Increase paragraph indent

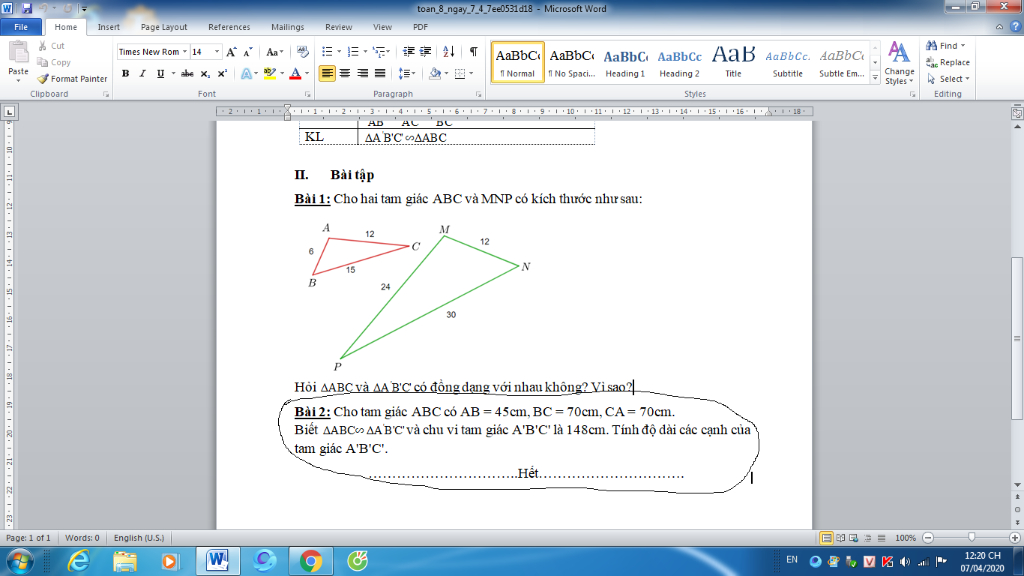pyautogui.click(x=425, y=52)
